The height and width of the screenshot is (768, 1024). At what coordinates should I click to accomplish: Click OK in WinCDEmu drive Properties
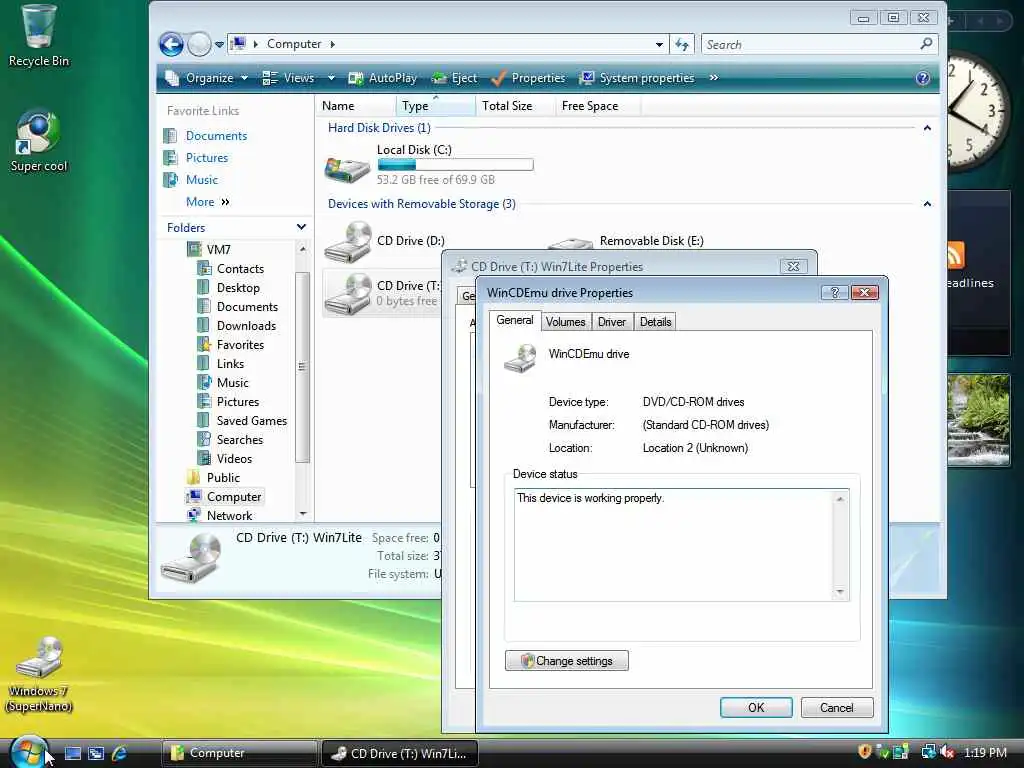(756, 707)
